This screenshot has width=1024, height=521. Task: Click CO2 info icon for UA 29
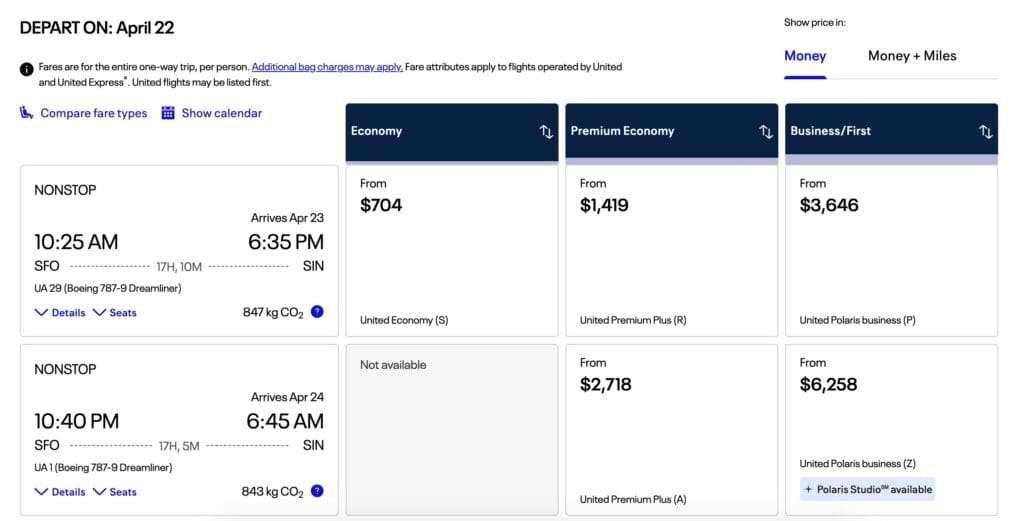click(x=317, y=312)
